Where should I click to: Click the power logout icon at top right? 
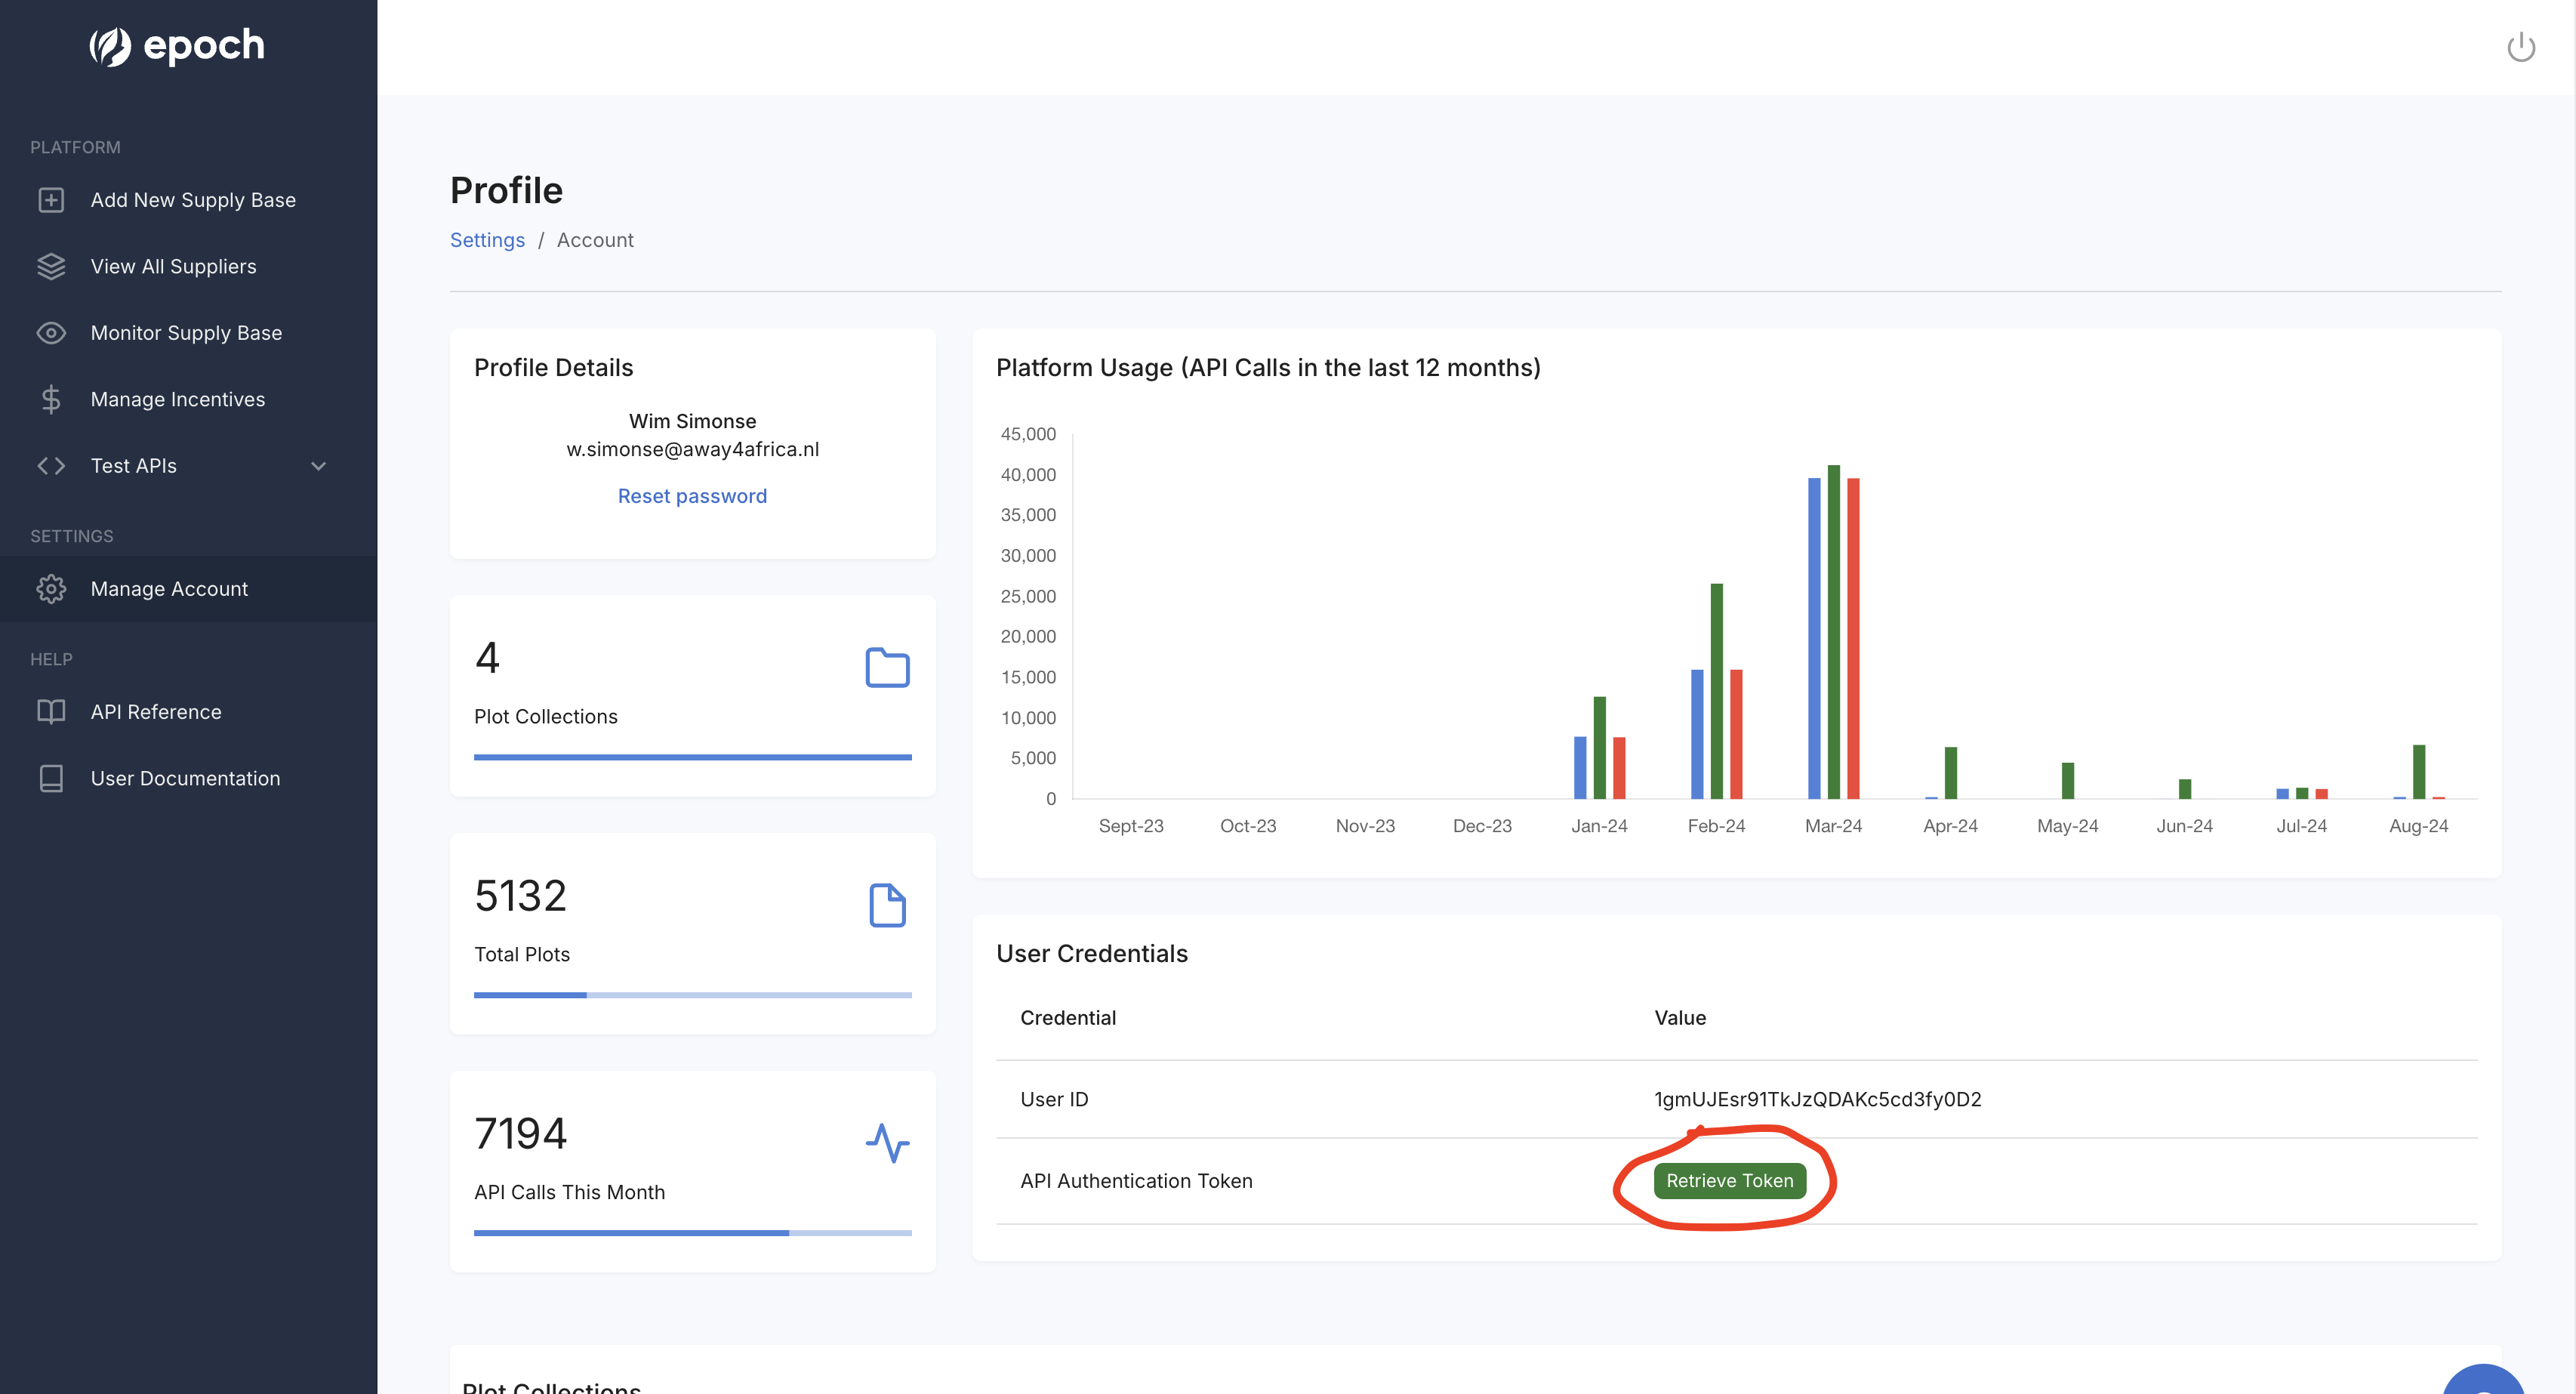tap(2520, 47)
